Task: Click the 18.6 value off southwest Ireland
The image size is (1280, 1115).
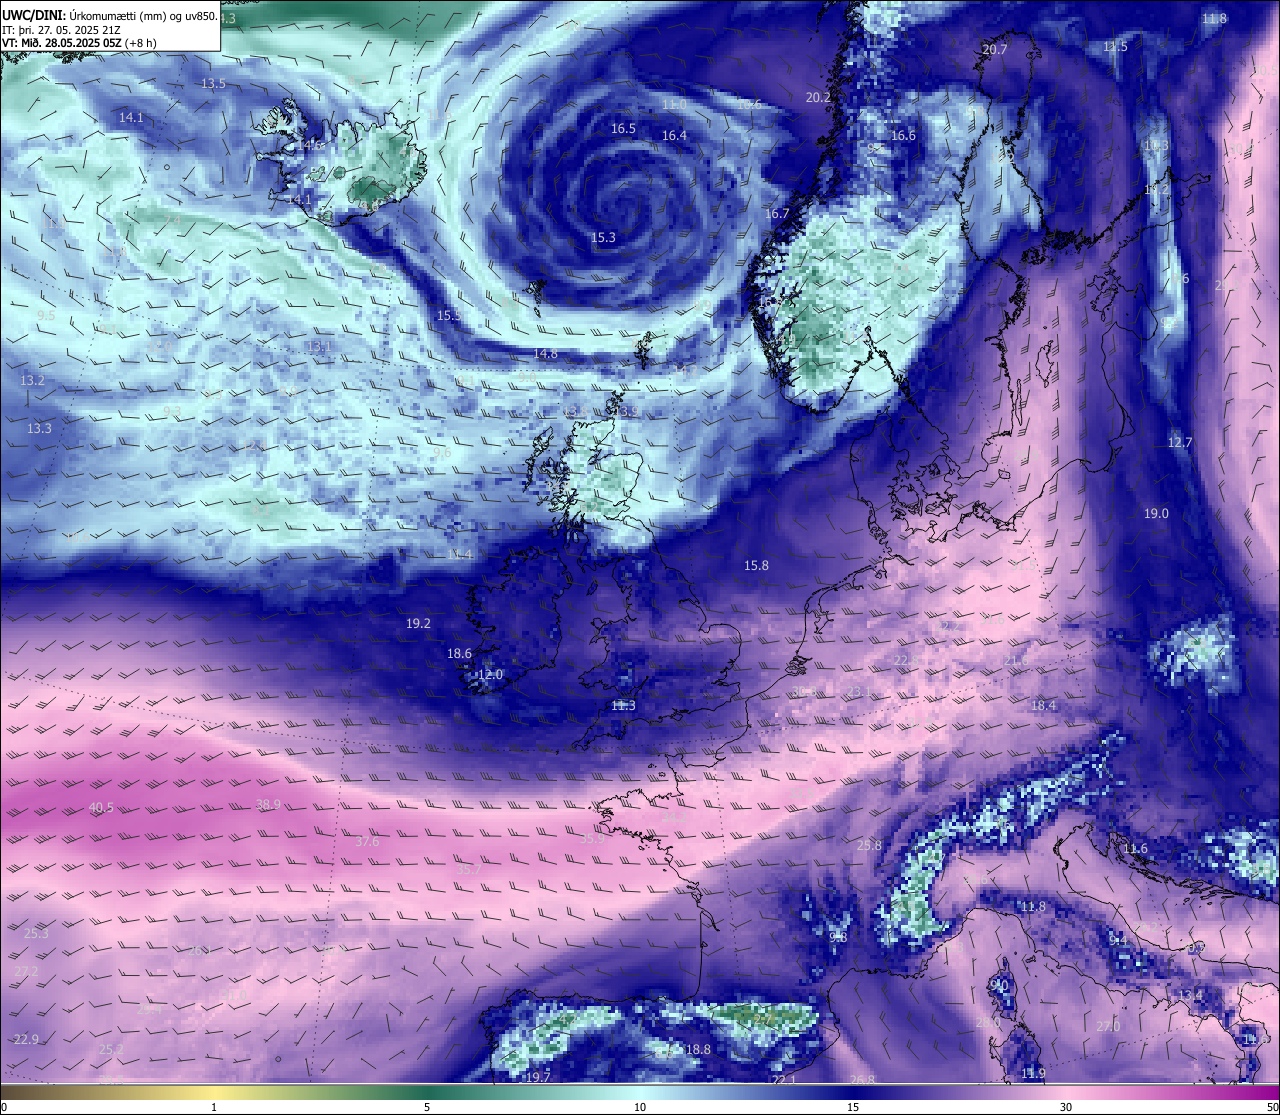Action: coord(459,654)
